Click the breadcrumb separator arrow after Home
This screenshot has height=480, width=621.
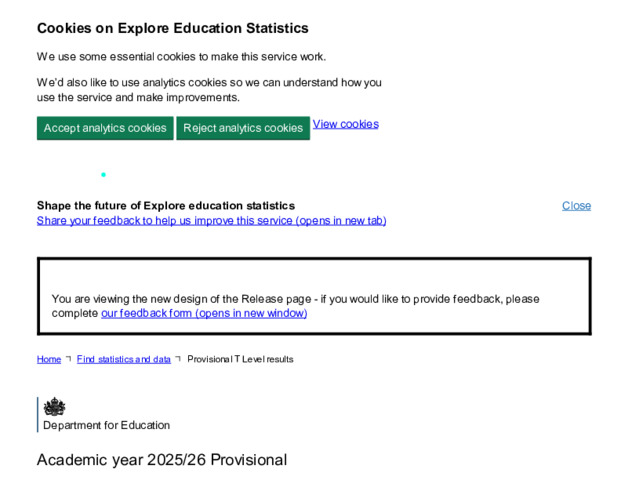[69, 359]
